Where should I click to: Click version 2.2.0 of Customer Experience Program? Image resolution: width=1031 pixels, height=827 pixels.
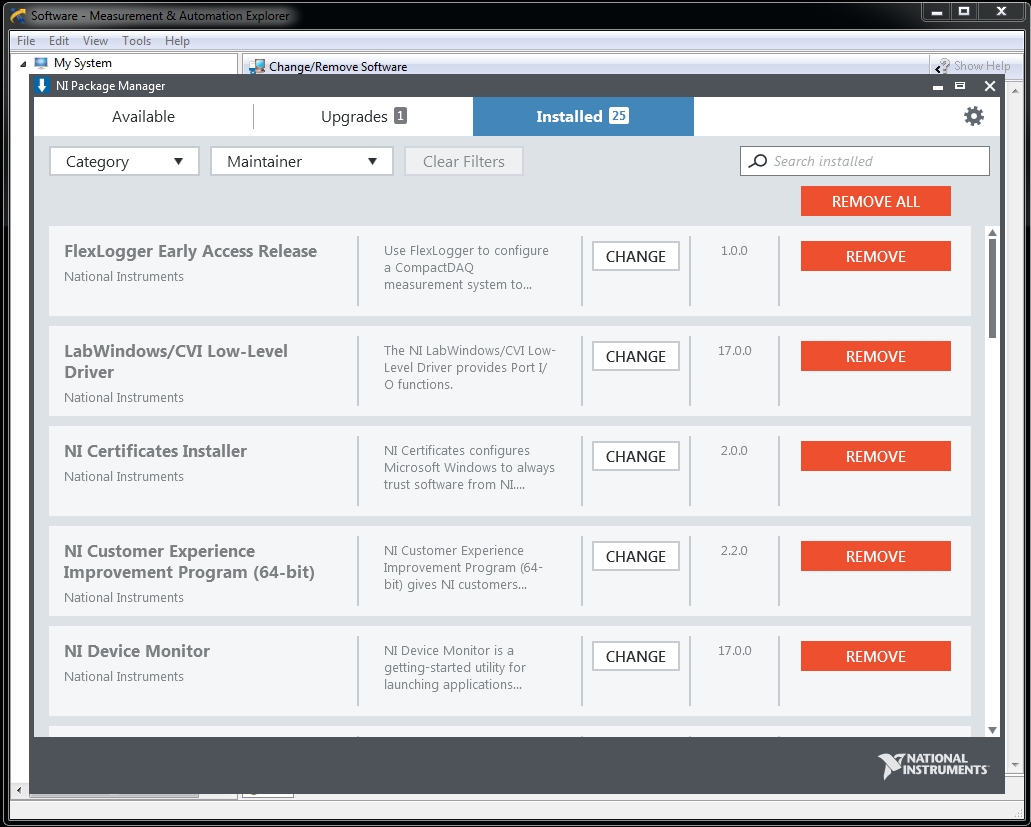pos(734,550)
